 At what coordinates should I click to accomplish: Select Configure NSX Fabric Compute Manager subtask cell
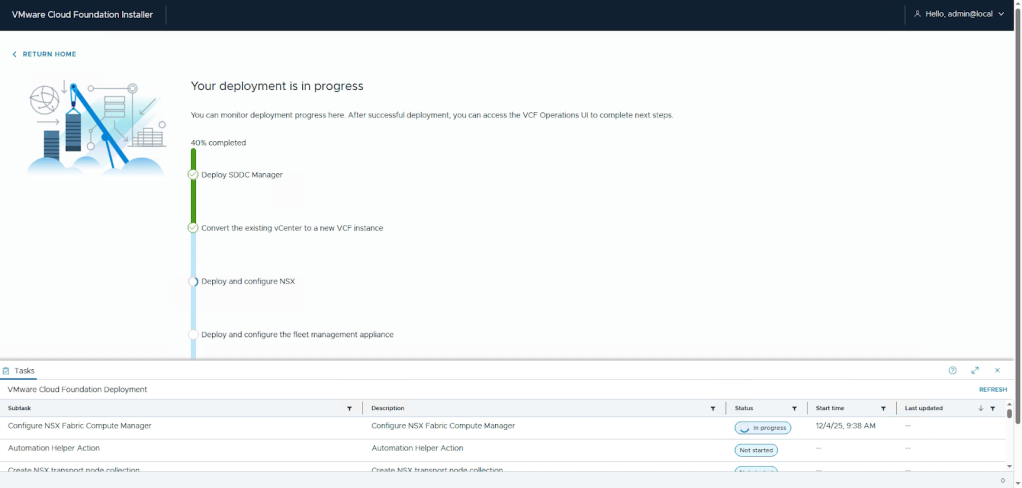tap(80, 425)
